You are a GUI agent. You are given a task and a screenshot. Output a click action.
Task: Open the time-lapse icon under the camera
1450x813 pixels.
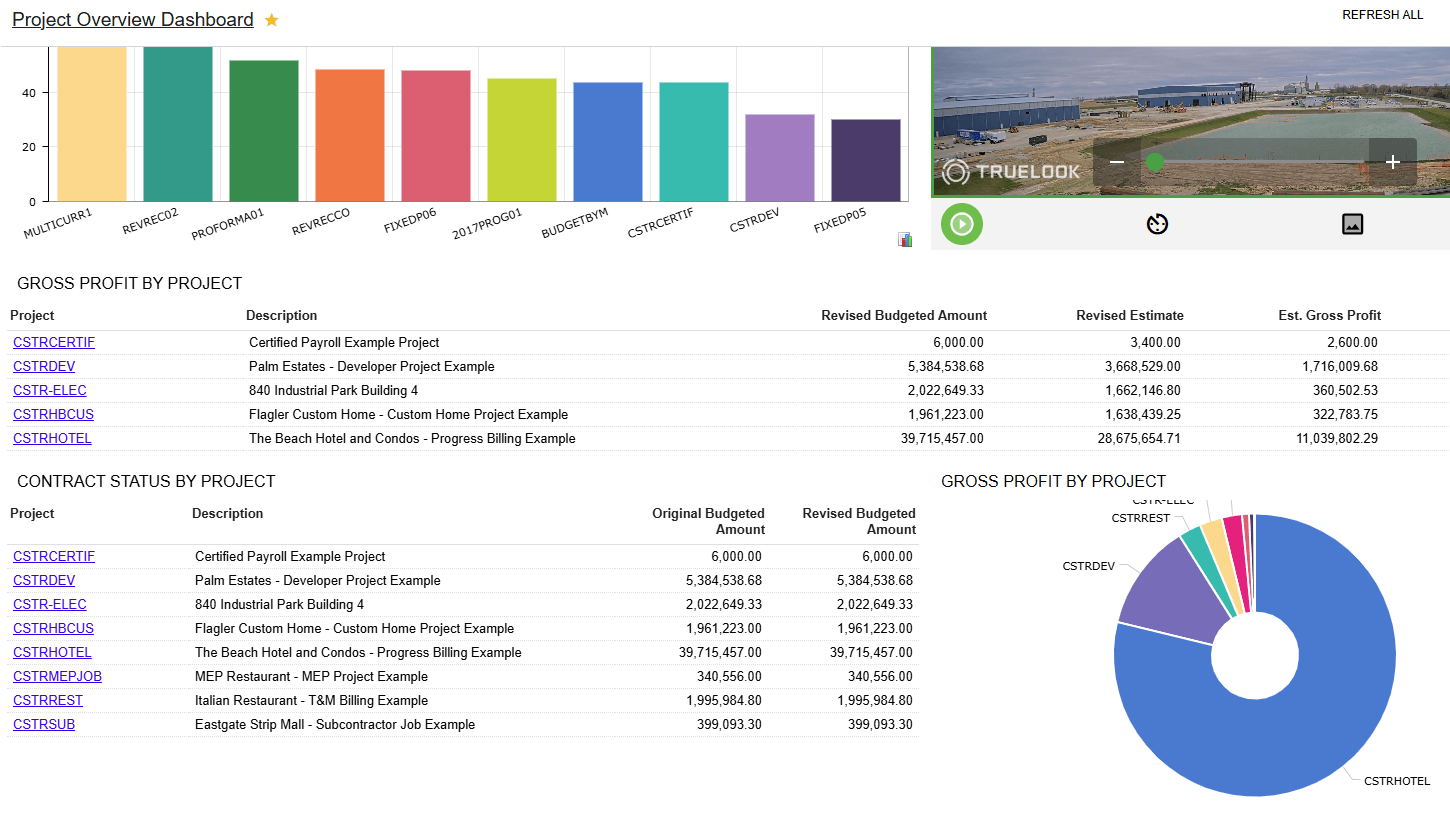[x=1157, y=224]
